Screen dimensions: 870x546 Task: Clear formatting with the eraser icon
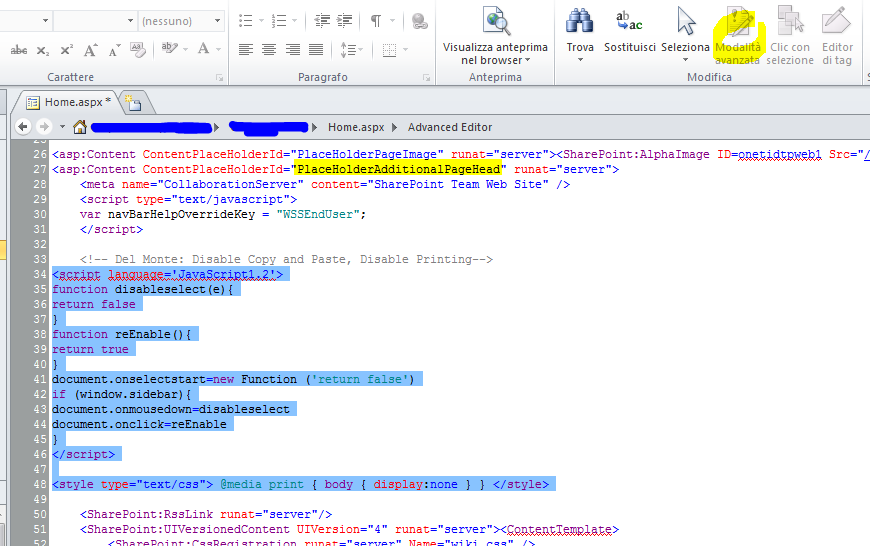[x=138, y=50]
